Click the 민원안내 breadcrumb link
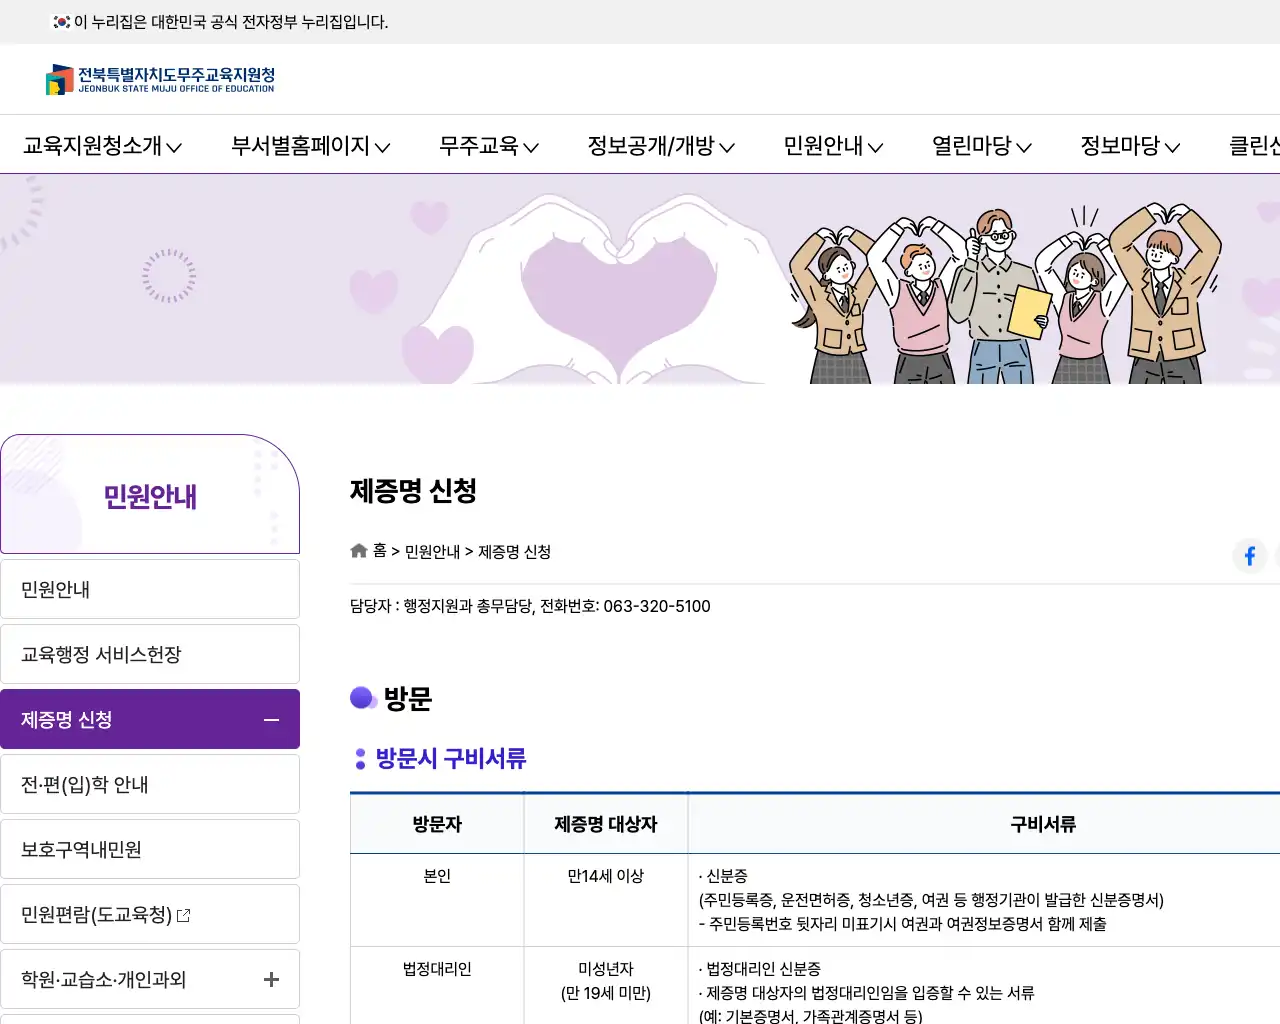The image size is (1280, 1024). pyautogui.click(x=432, y=551)
